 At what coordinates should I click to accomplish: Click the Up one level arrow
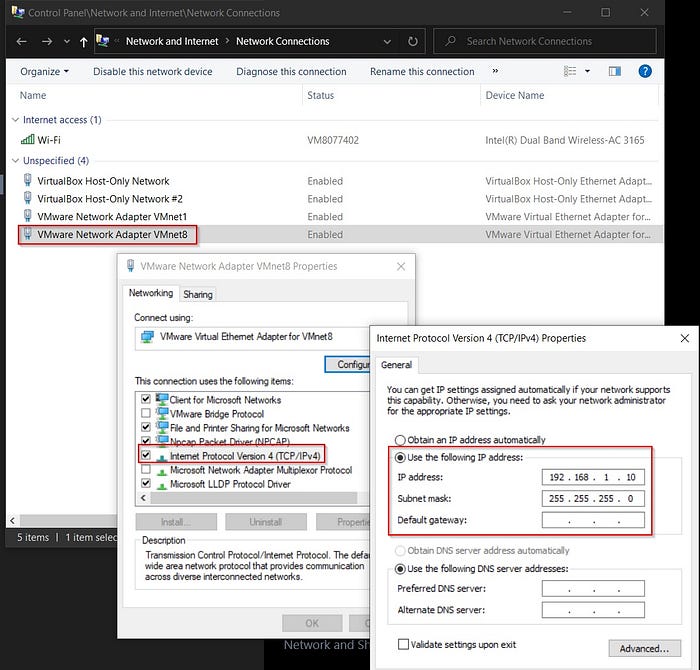[x=82, y=42]
